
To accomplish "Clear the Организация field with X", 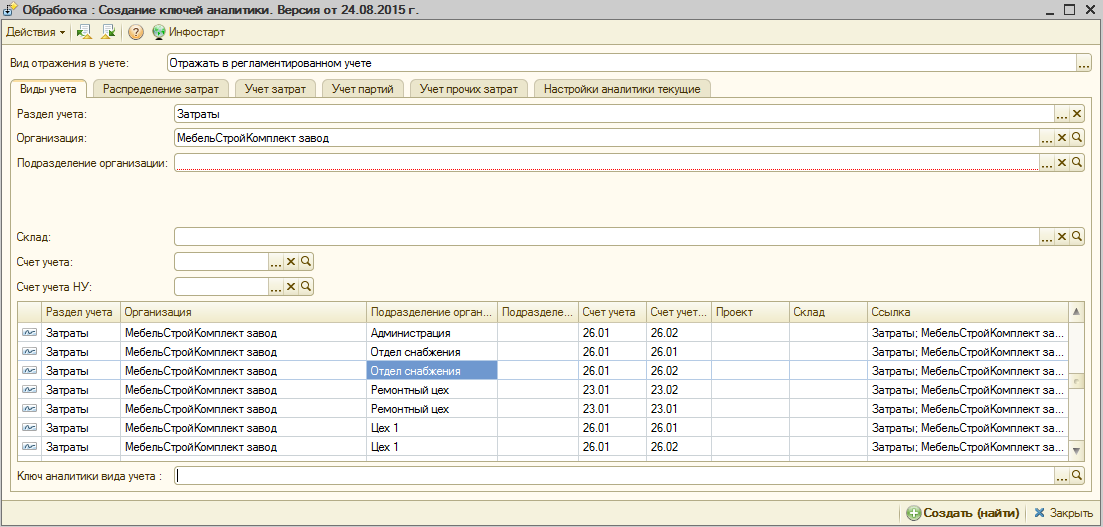I will tap(1062, 138).
